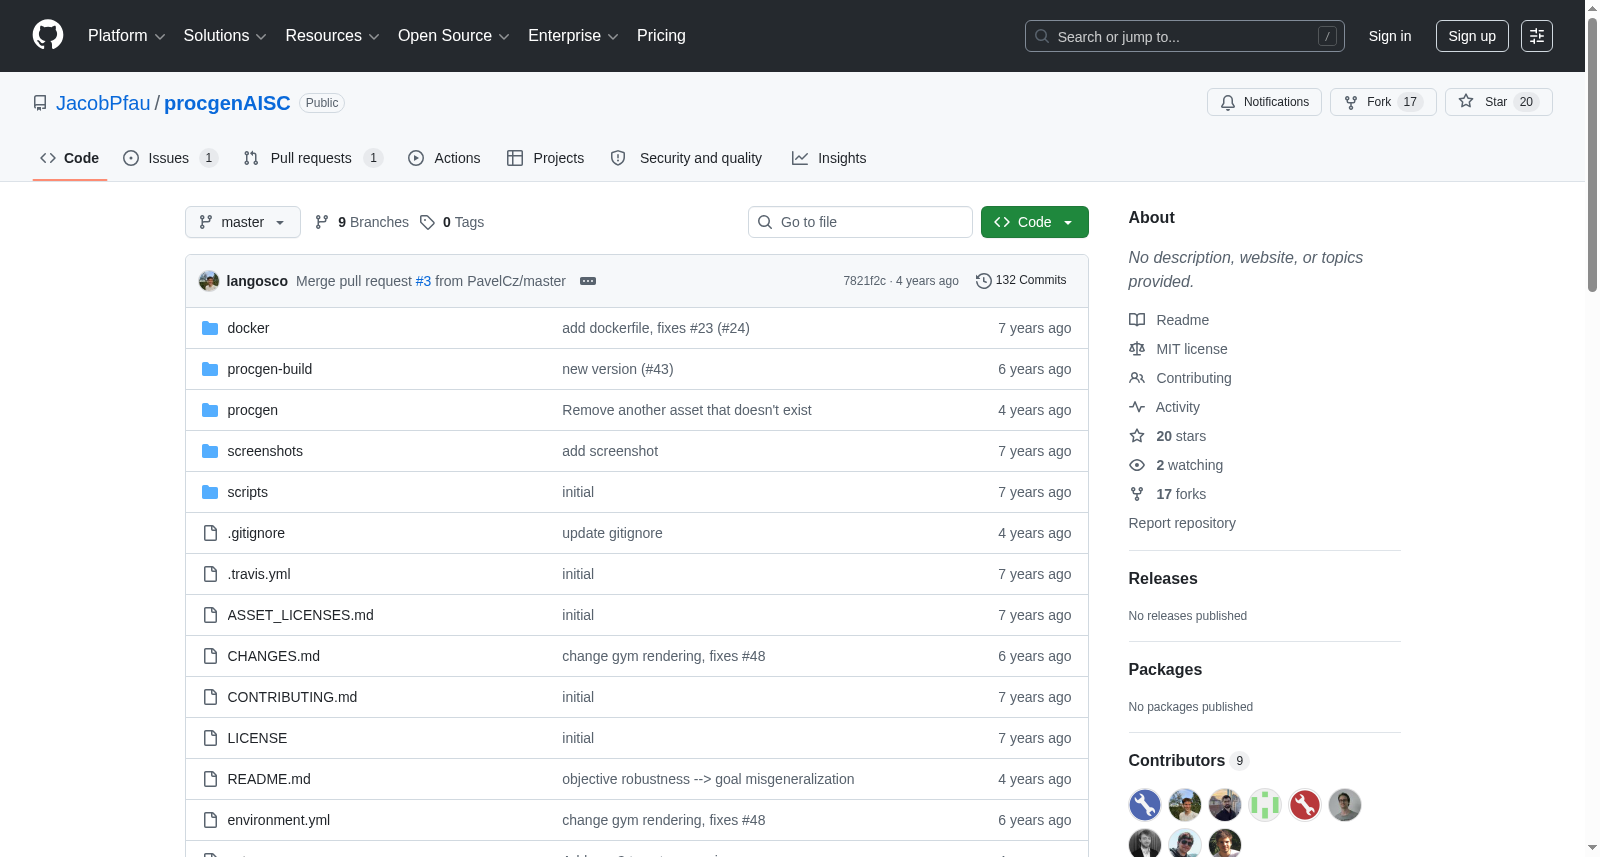Expand the Open Source menu
1600x857 pixels.
click(454, 36)
